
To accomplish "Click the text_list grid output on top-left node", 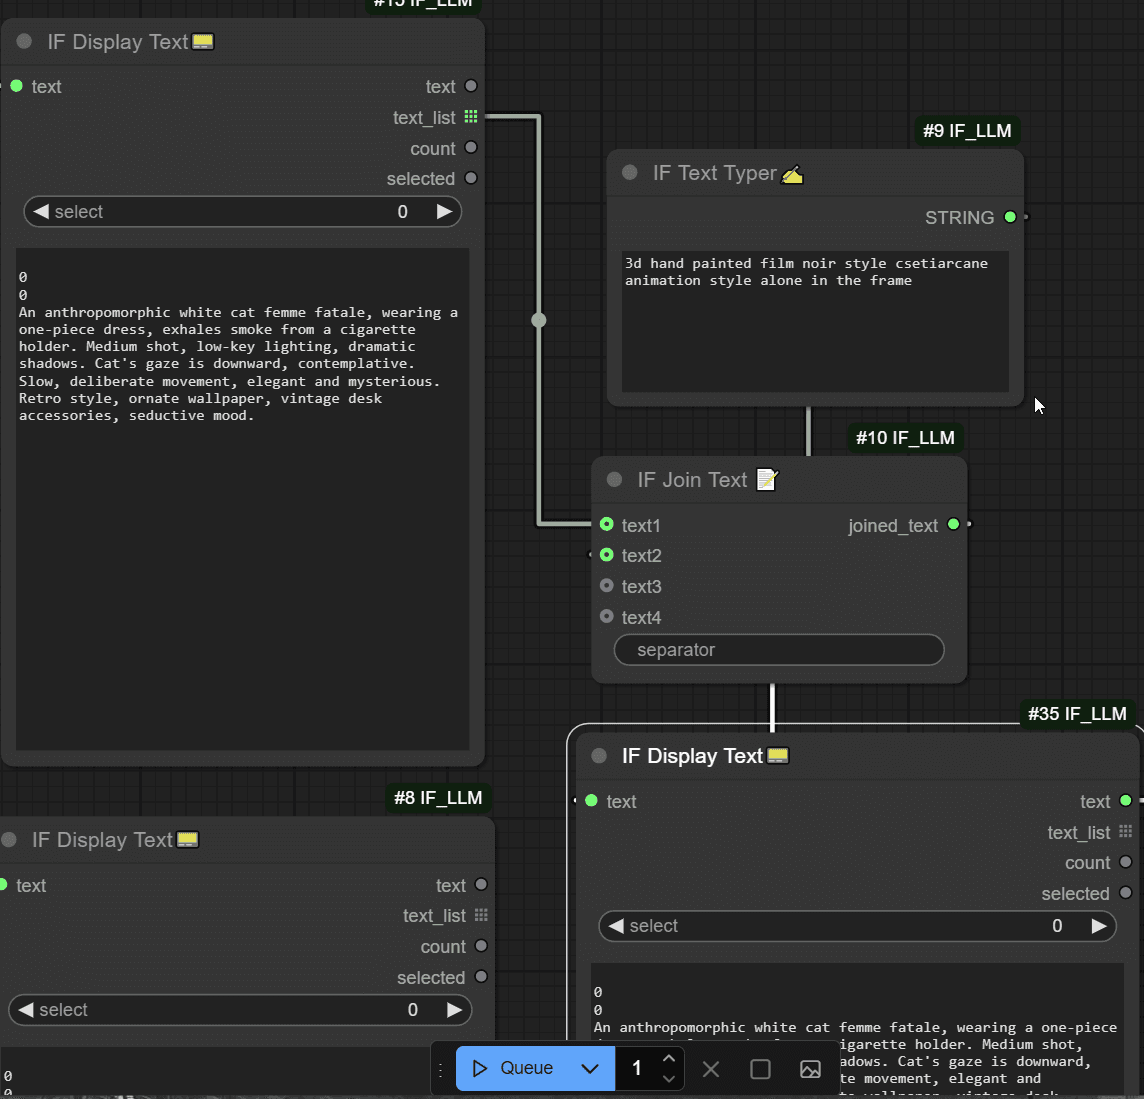I will (x=471, y=117).
